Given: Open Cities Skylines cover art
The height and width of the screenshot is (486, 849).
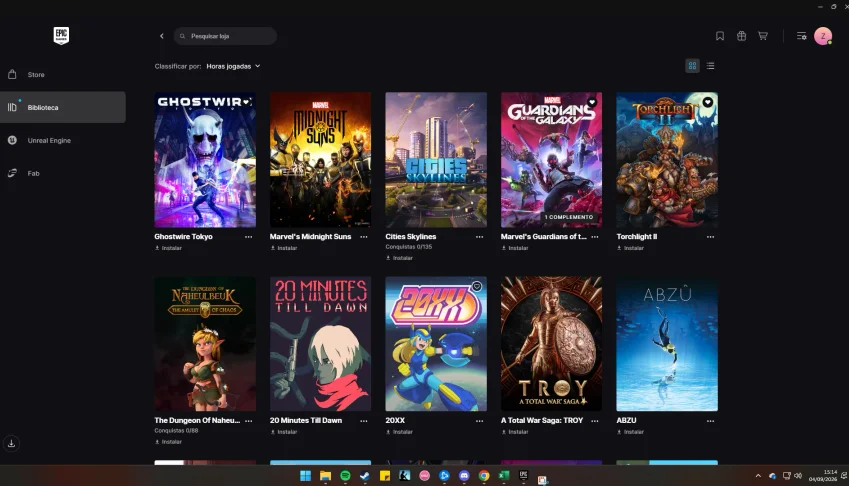Looking at the screenshot, I should (436, 160).
